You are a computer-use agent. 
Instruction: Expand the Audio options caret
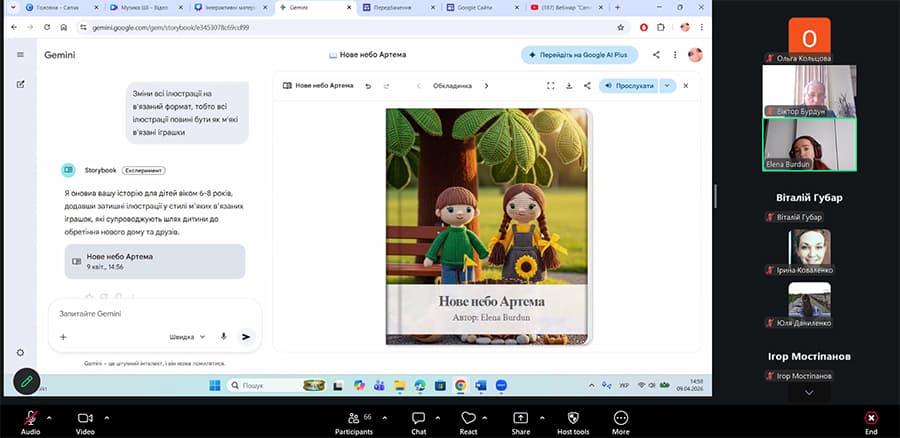[x=52, y=416]
